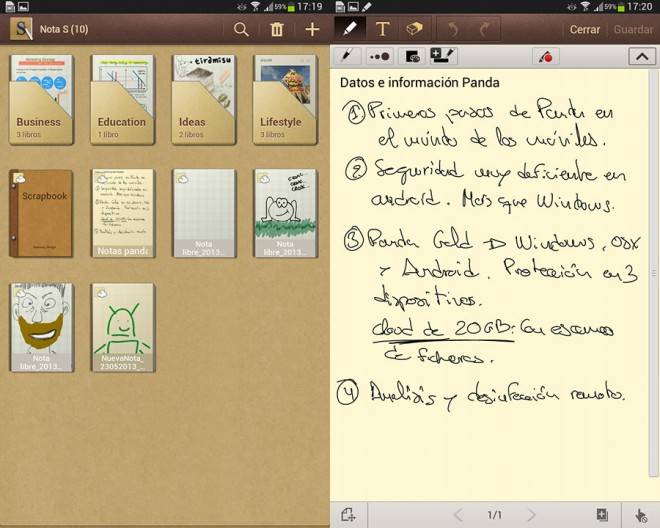660x528 pixels.
Task: Open the Scrapbook notebook
Action: 41,213
